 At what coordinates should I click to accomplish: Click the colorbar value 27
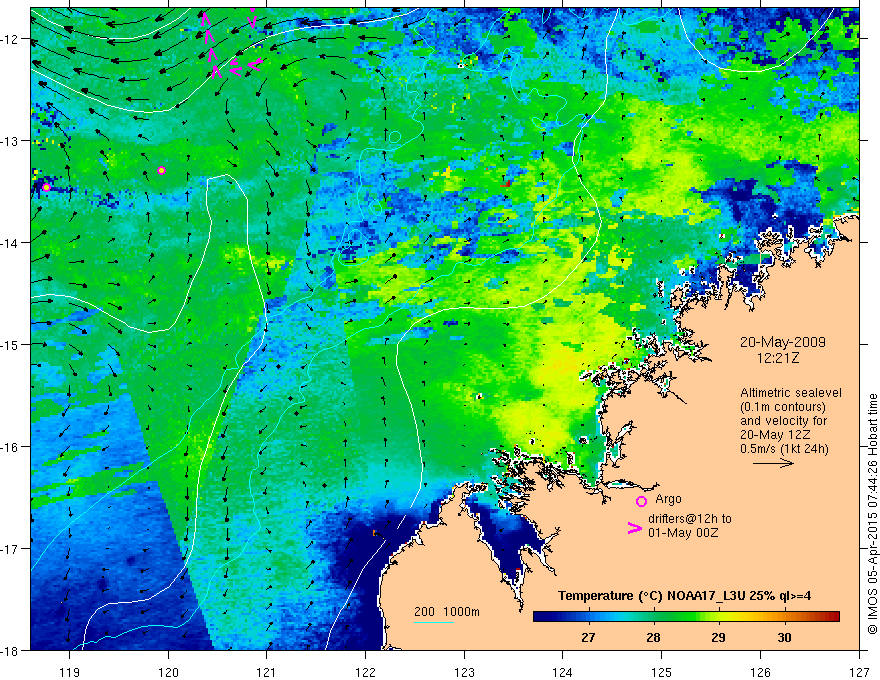click(588, 638)
